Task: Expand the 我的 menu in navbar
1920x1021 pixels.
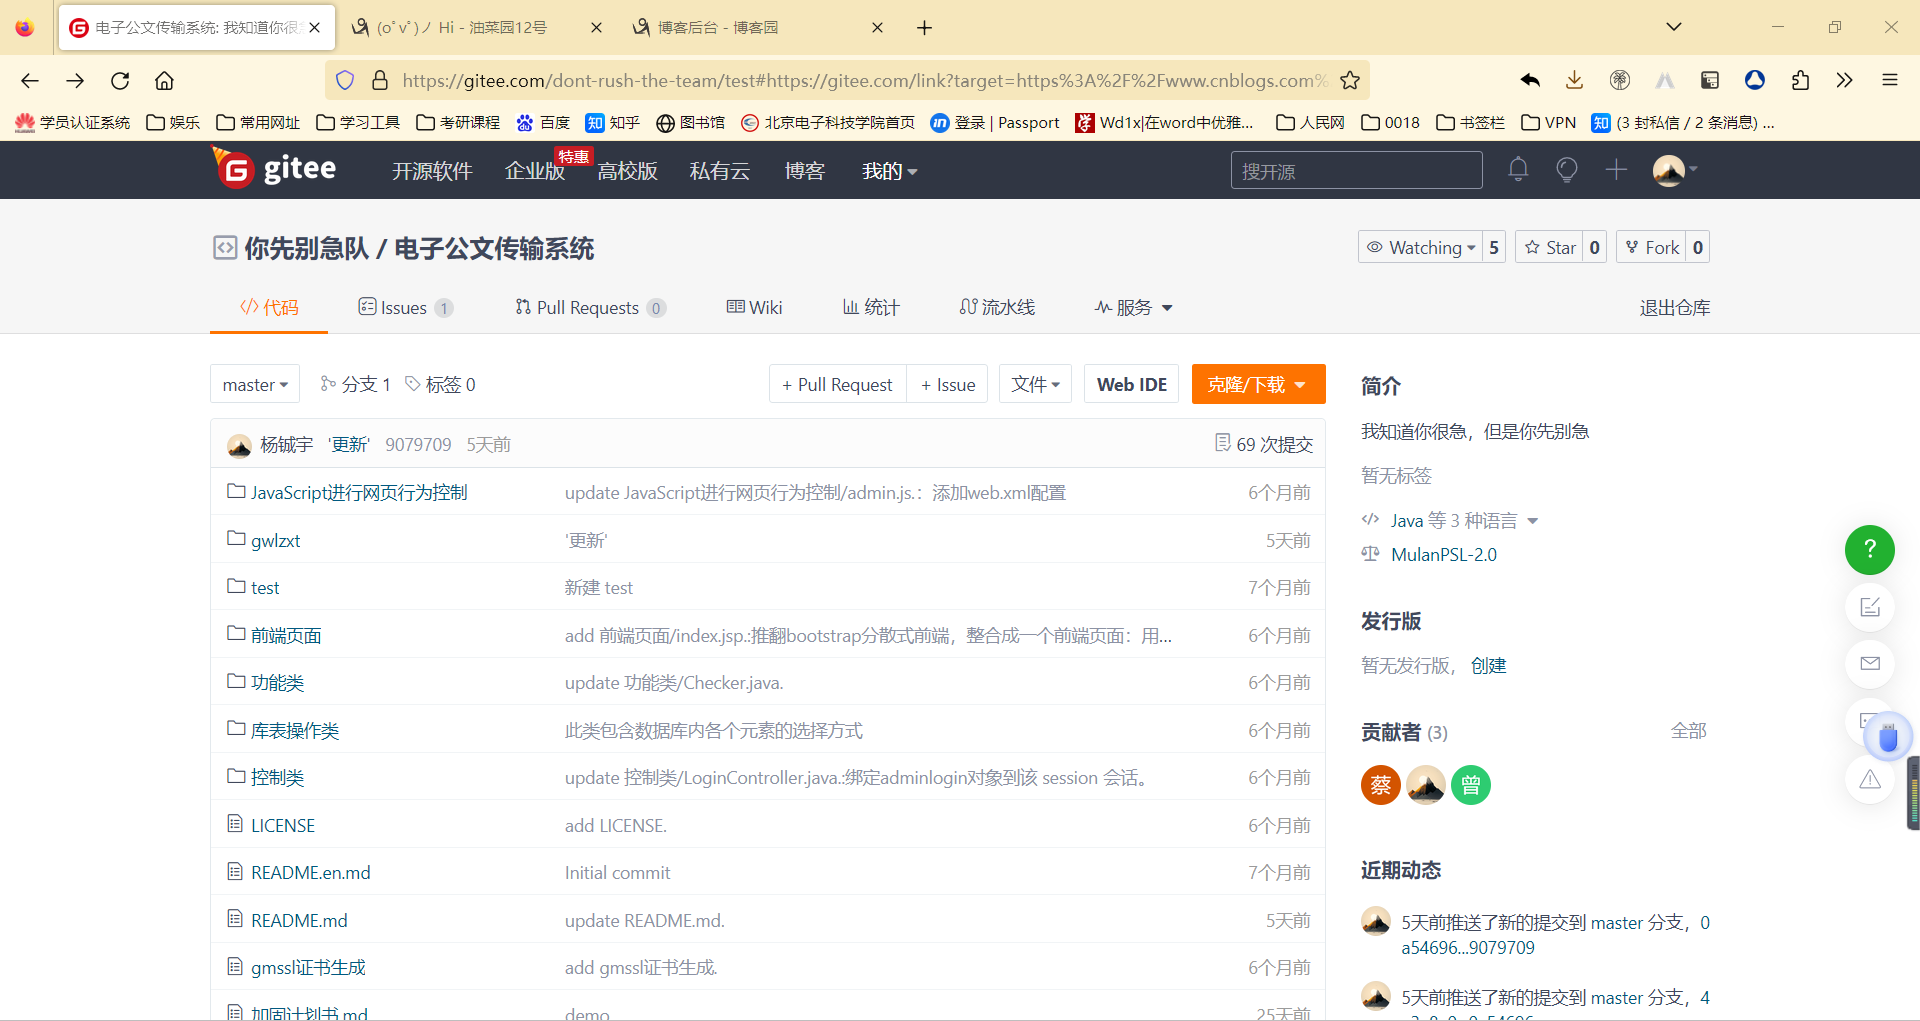Action: click(890, 171)
